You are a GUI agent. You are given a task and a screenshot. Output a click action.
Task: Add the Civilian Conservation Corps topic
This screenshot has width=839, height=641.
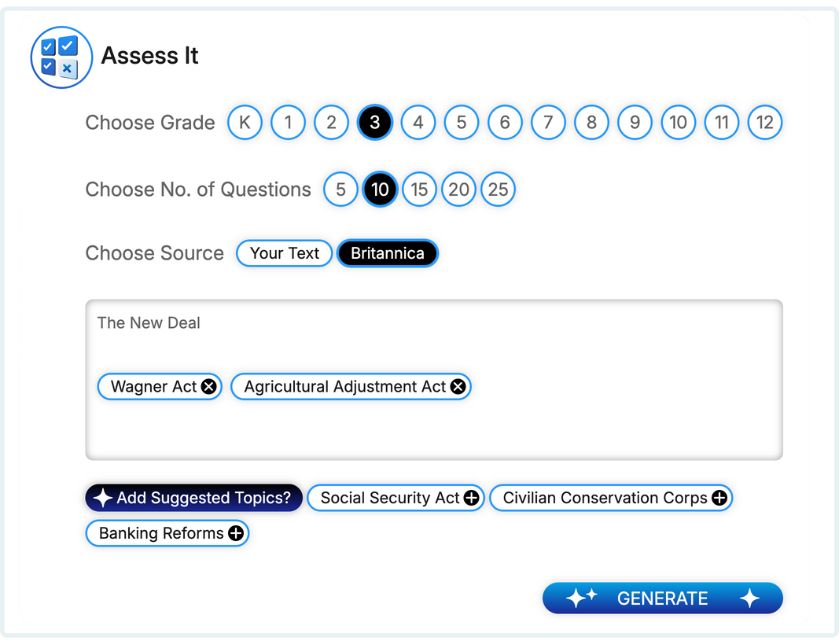click(720, 498)
